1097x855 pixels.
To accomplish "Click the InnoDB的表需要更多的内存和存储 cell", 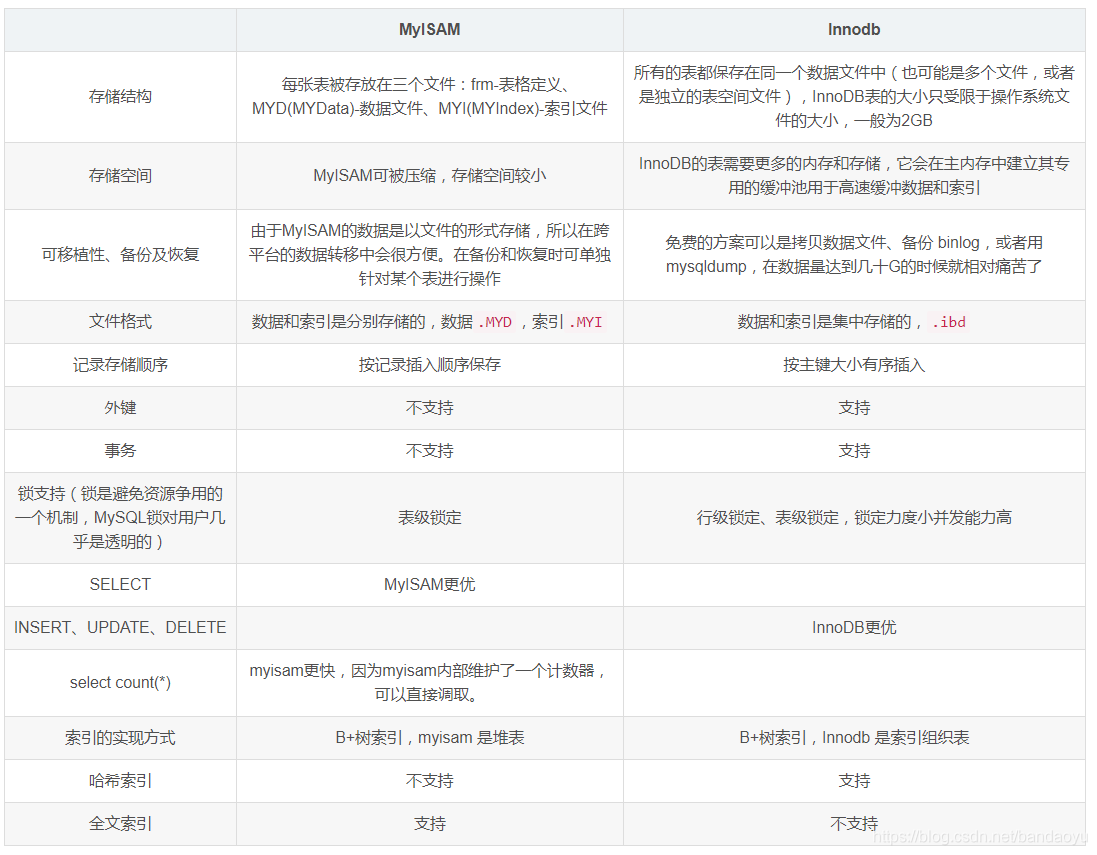I will click(854, 176).
